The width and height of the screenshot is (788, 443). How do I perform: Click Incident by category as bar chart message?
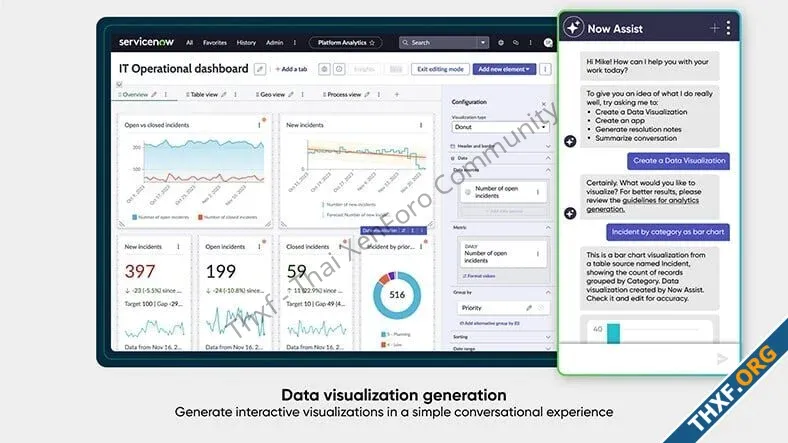(x=667, y=232)
